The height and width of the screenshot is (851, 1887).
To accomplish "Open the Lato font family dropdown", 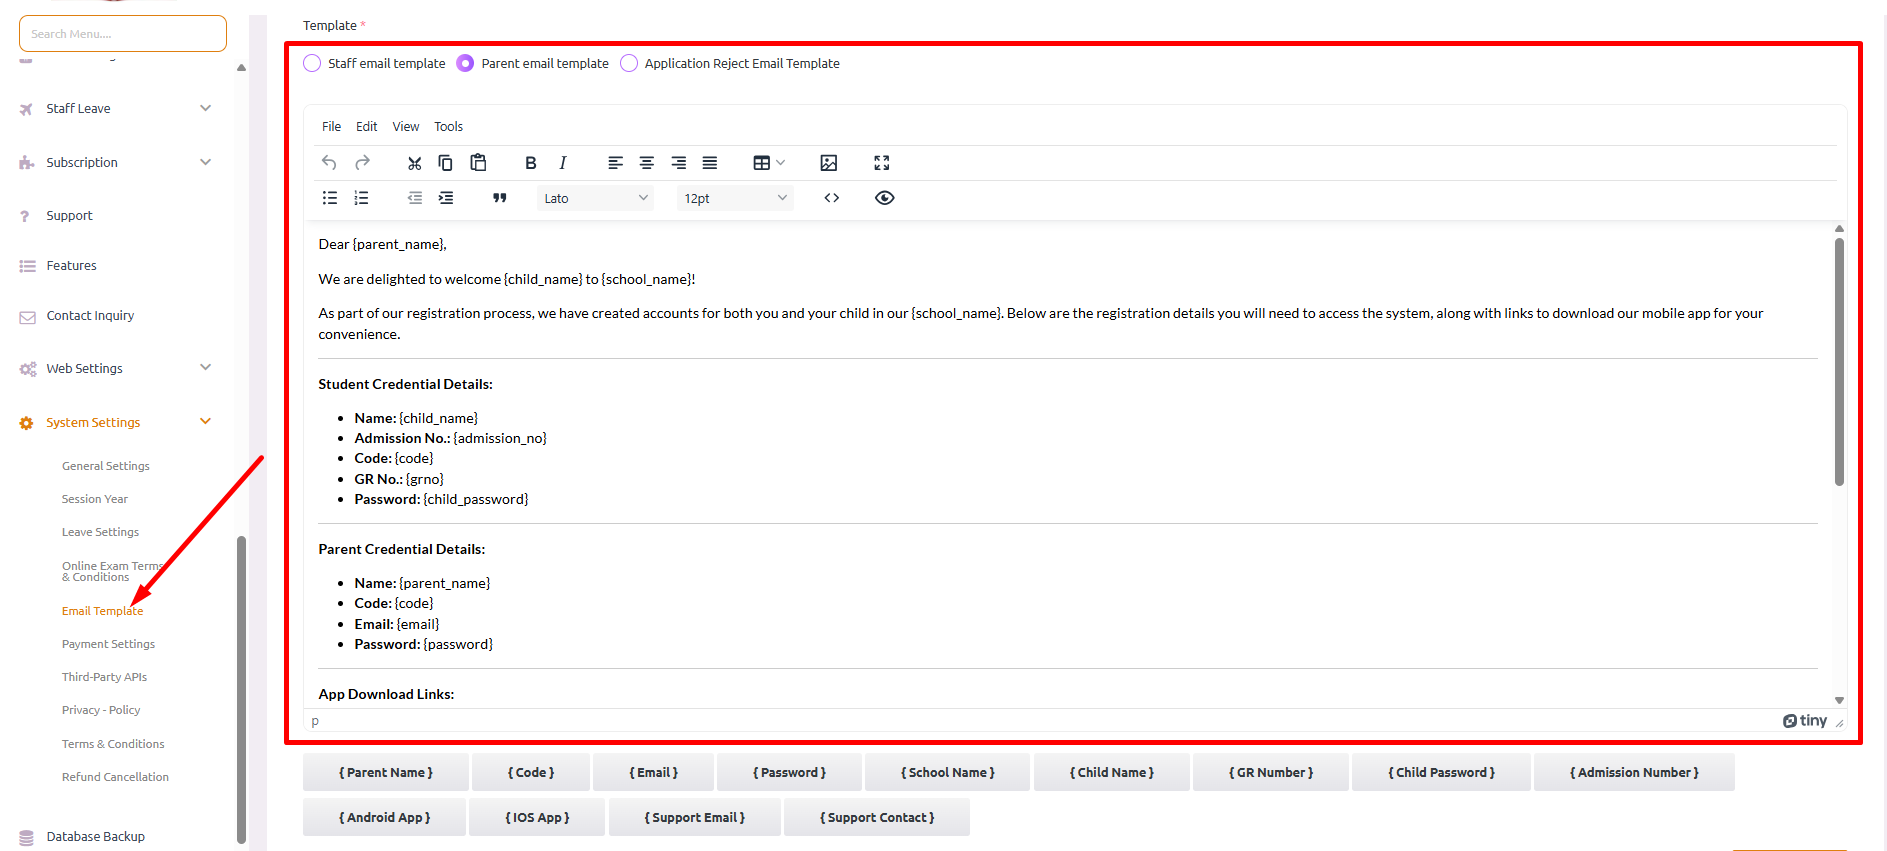I will [x=595, y=198].
